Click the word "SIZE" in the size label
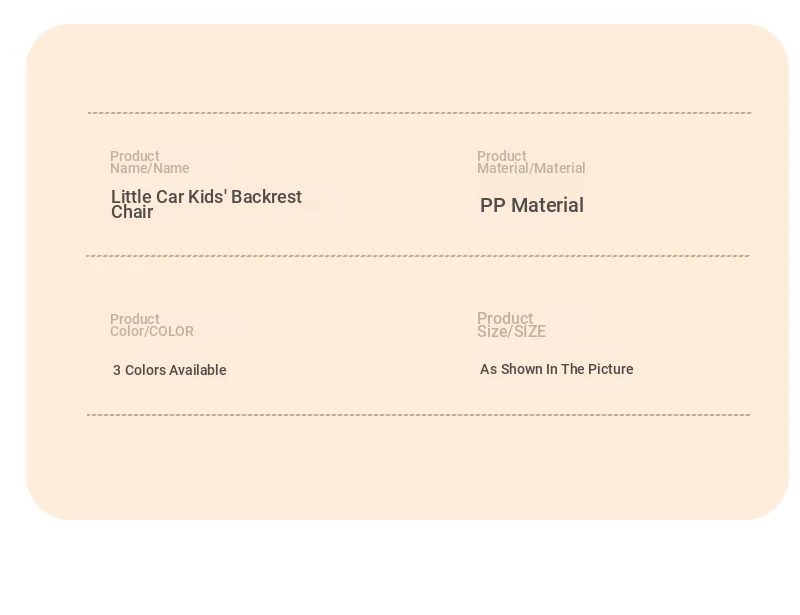Viewport: 800px width, 615px height. pos(530,332)
